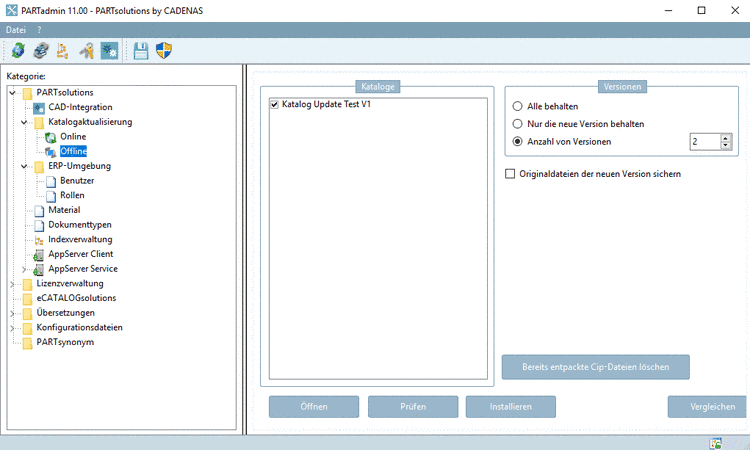Click the Material document icon
This screenshot has width=750, height=450.
click(x=39, y=210)
